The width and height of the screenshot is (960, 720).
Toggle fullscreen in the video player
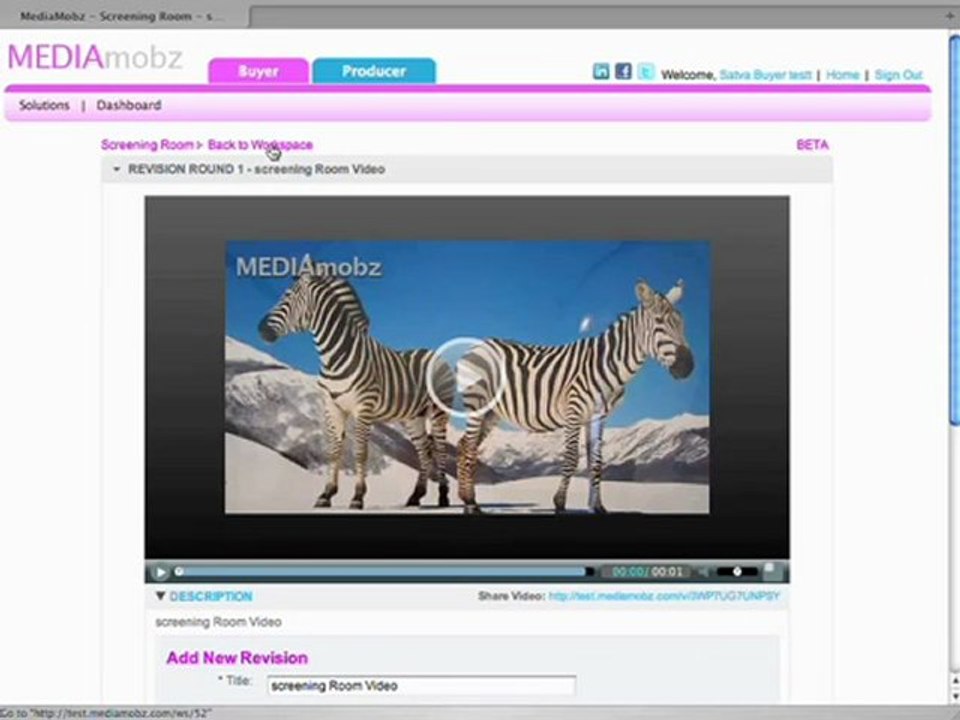[x=771, y=571]
